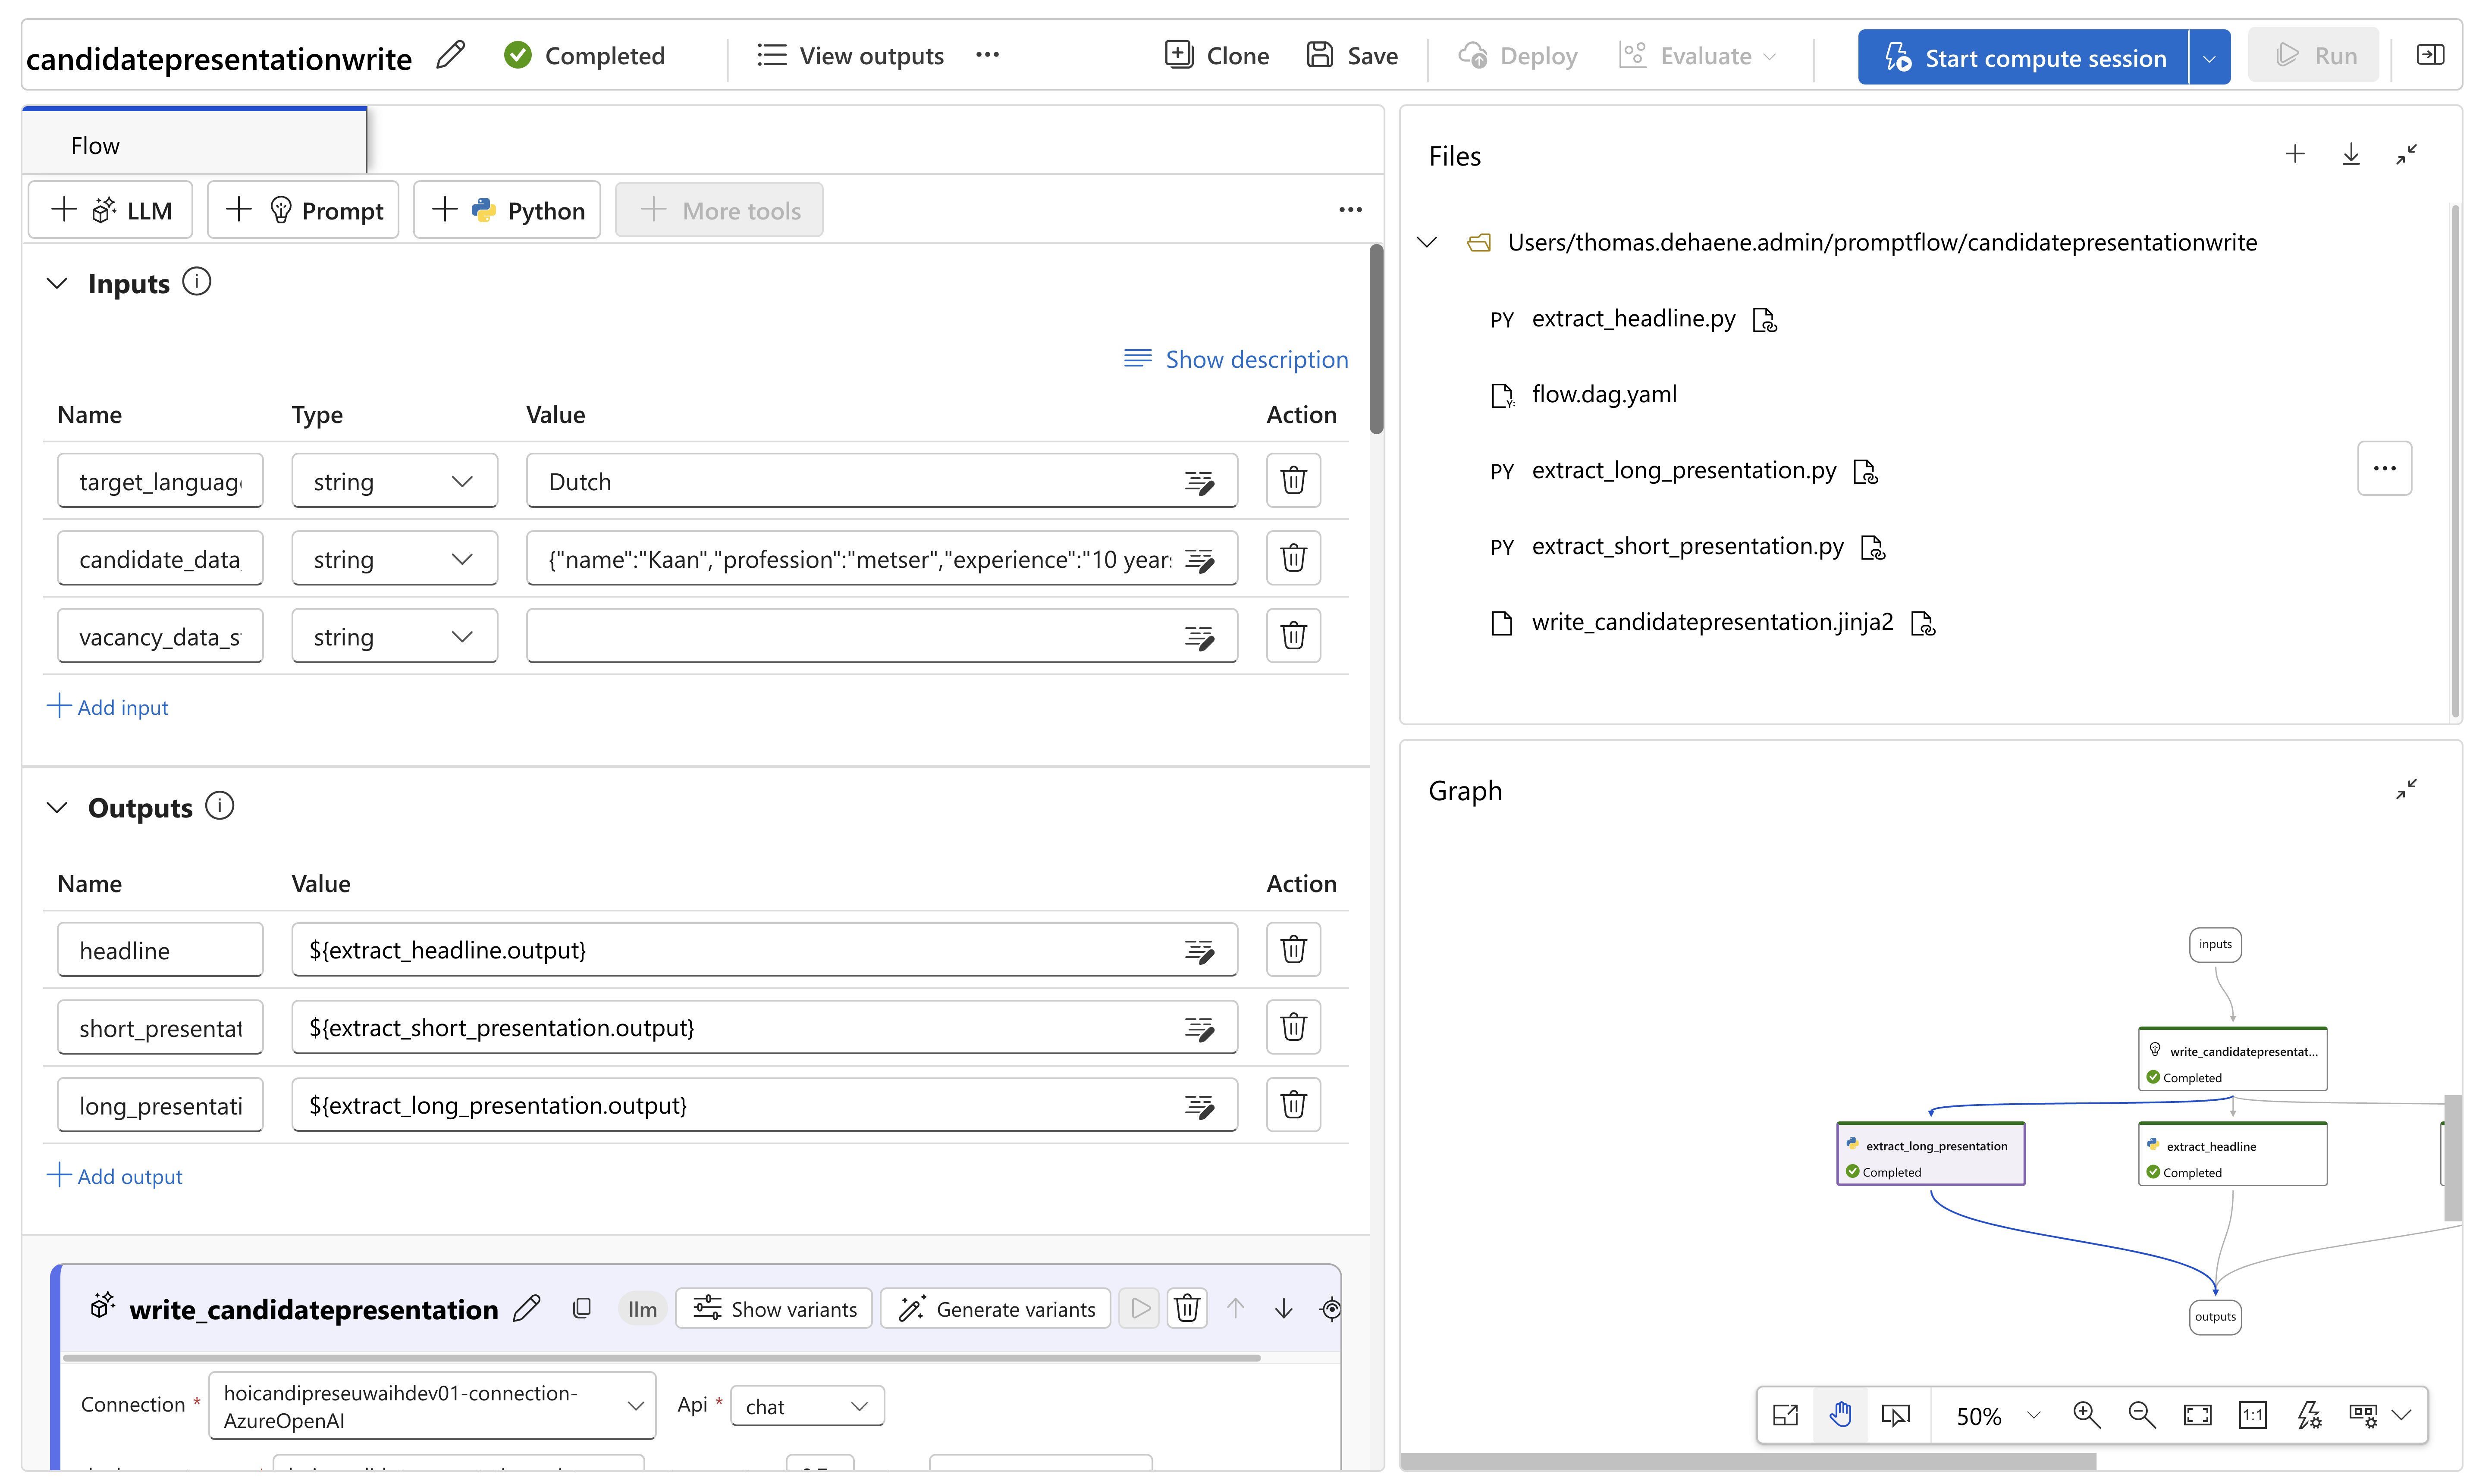The height and width of the screenshot is (1484, 2473).
Task: Rename the write_candidatepresentation node
Action: pyautogui.click(x=527, y=1308)
